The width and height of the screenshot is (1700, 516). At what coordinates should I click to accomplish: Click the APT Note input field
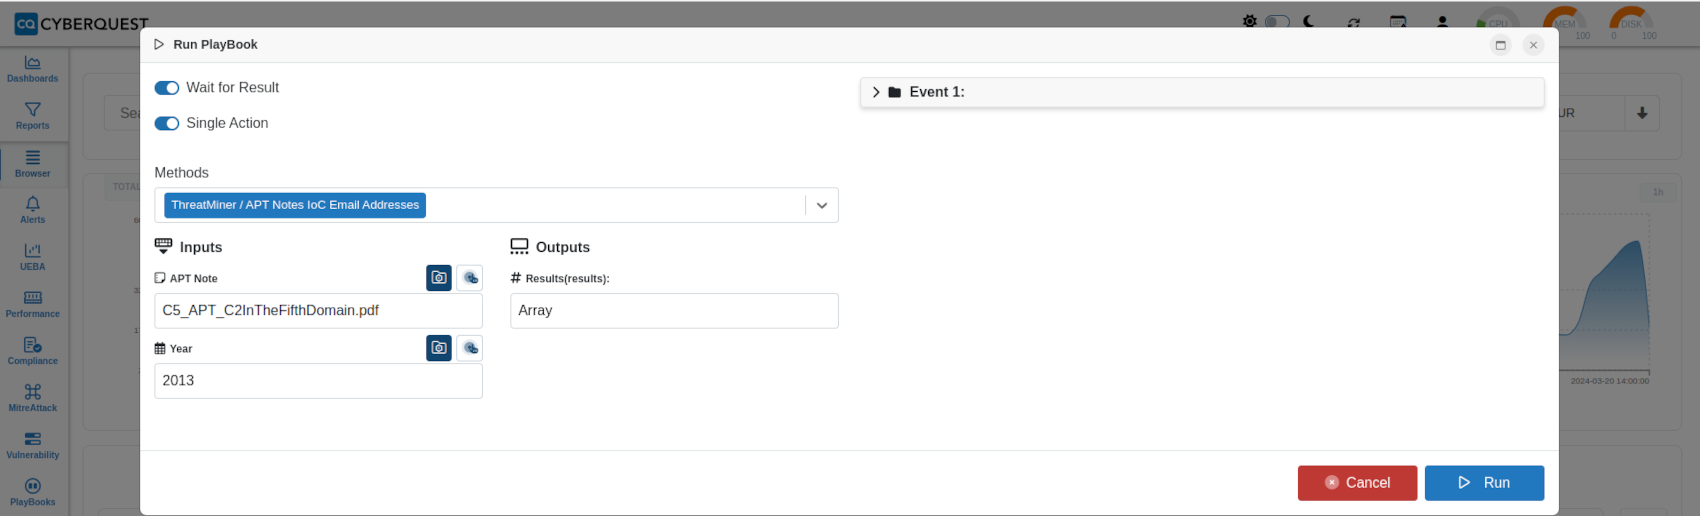tap(318, 311)
